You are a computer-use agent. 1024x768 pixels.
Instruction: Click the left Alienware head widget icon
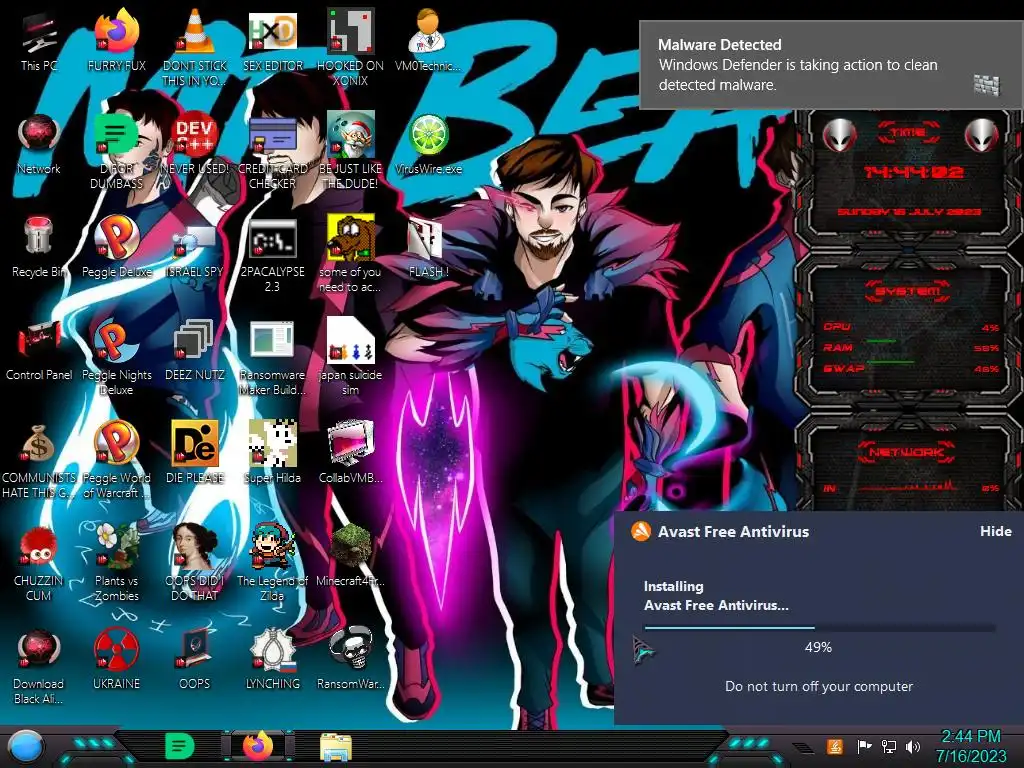click(x=839, y=135)
